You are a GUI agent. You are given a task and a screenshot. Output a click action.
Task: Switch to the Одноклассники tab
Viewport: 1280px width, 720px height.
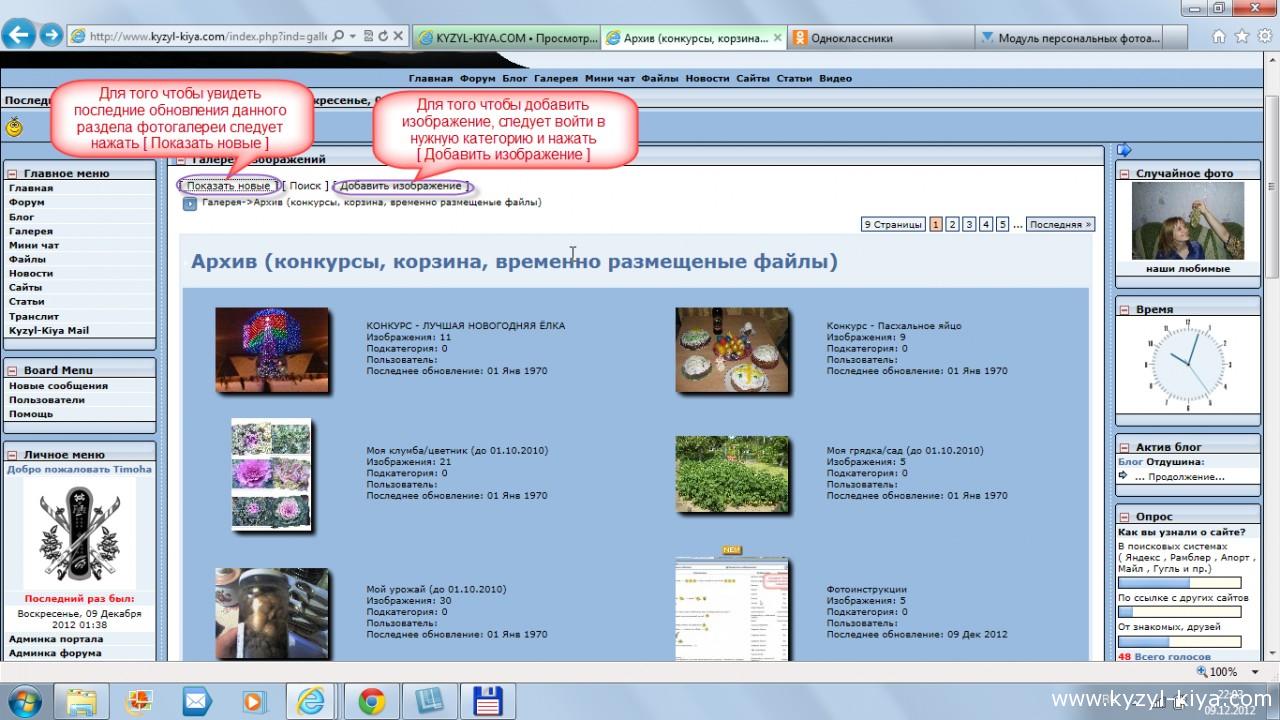(x=881, y=37)
